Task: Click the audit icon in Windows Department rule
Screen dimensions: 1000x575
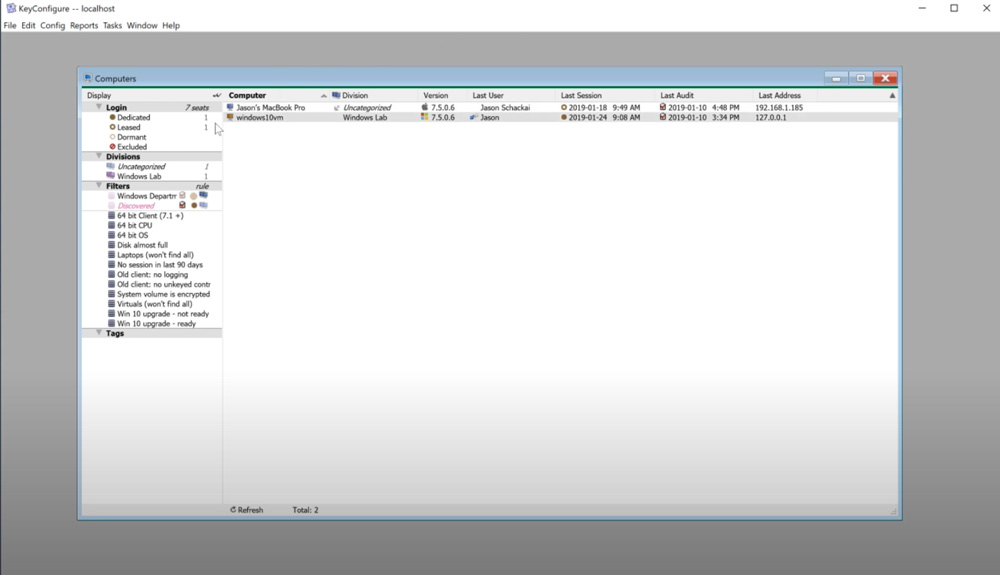Action: click(x=182, y=196)
